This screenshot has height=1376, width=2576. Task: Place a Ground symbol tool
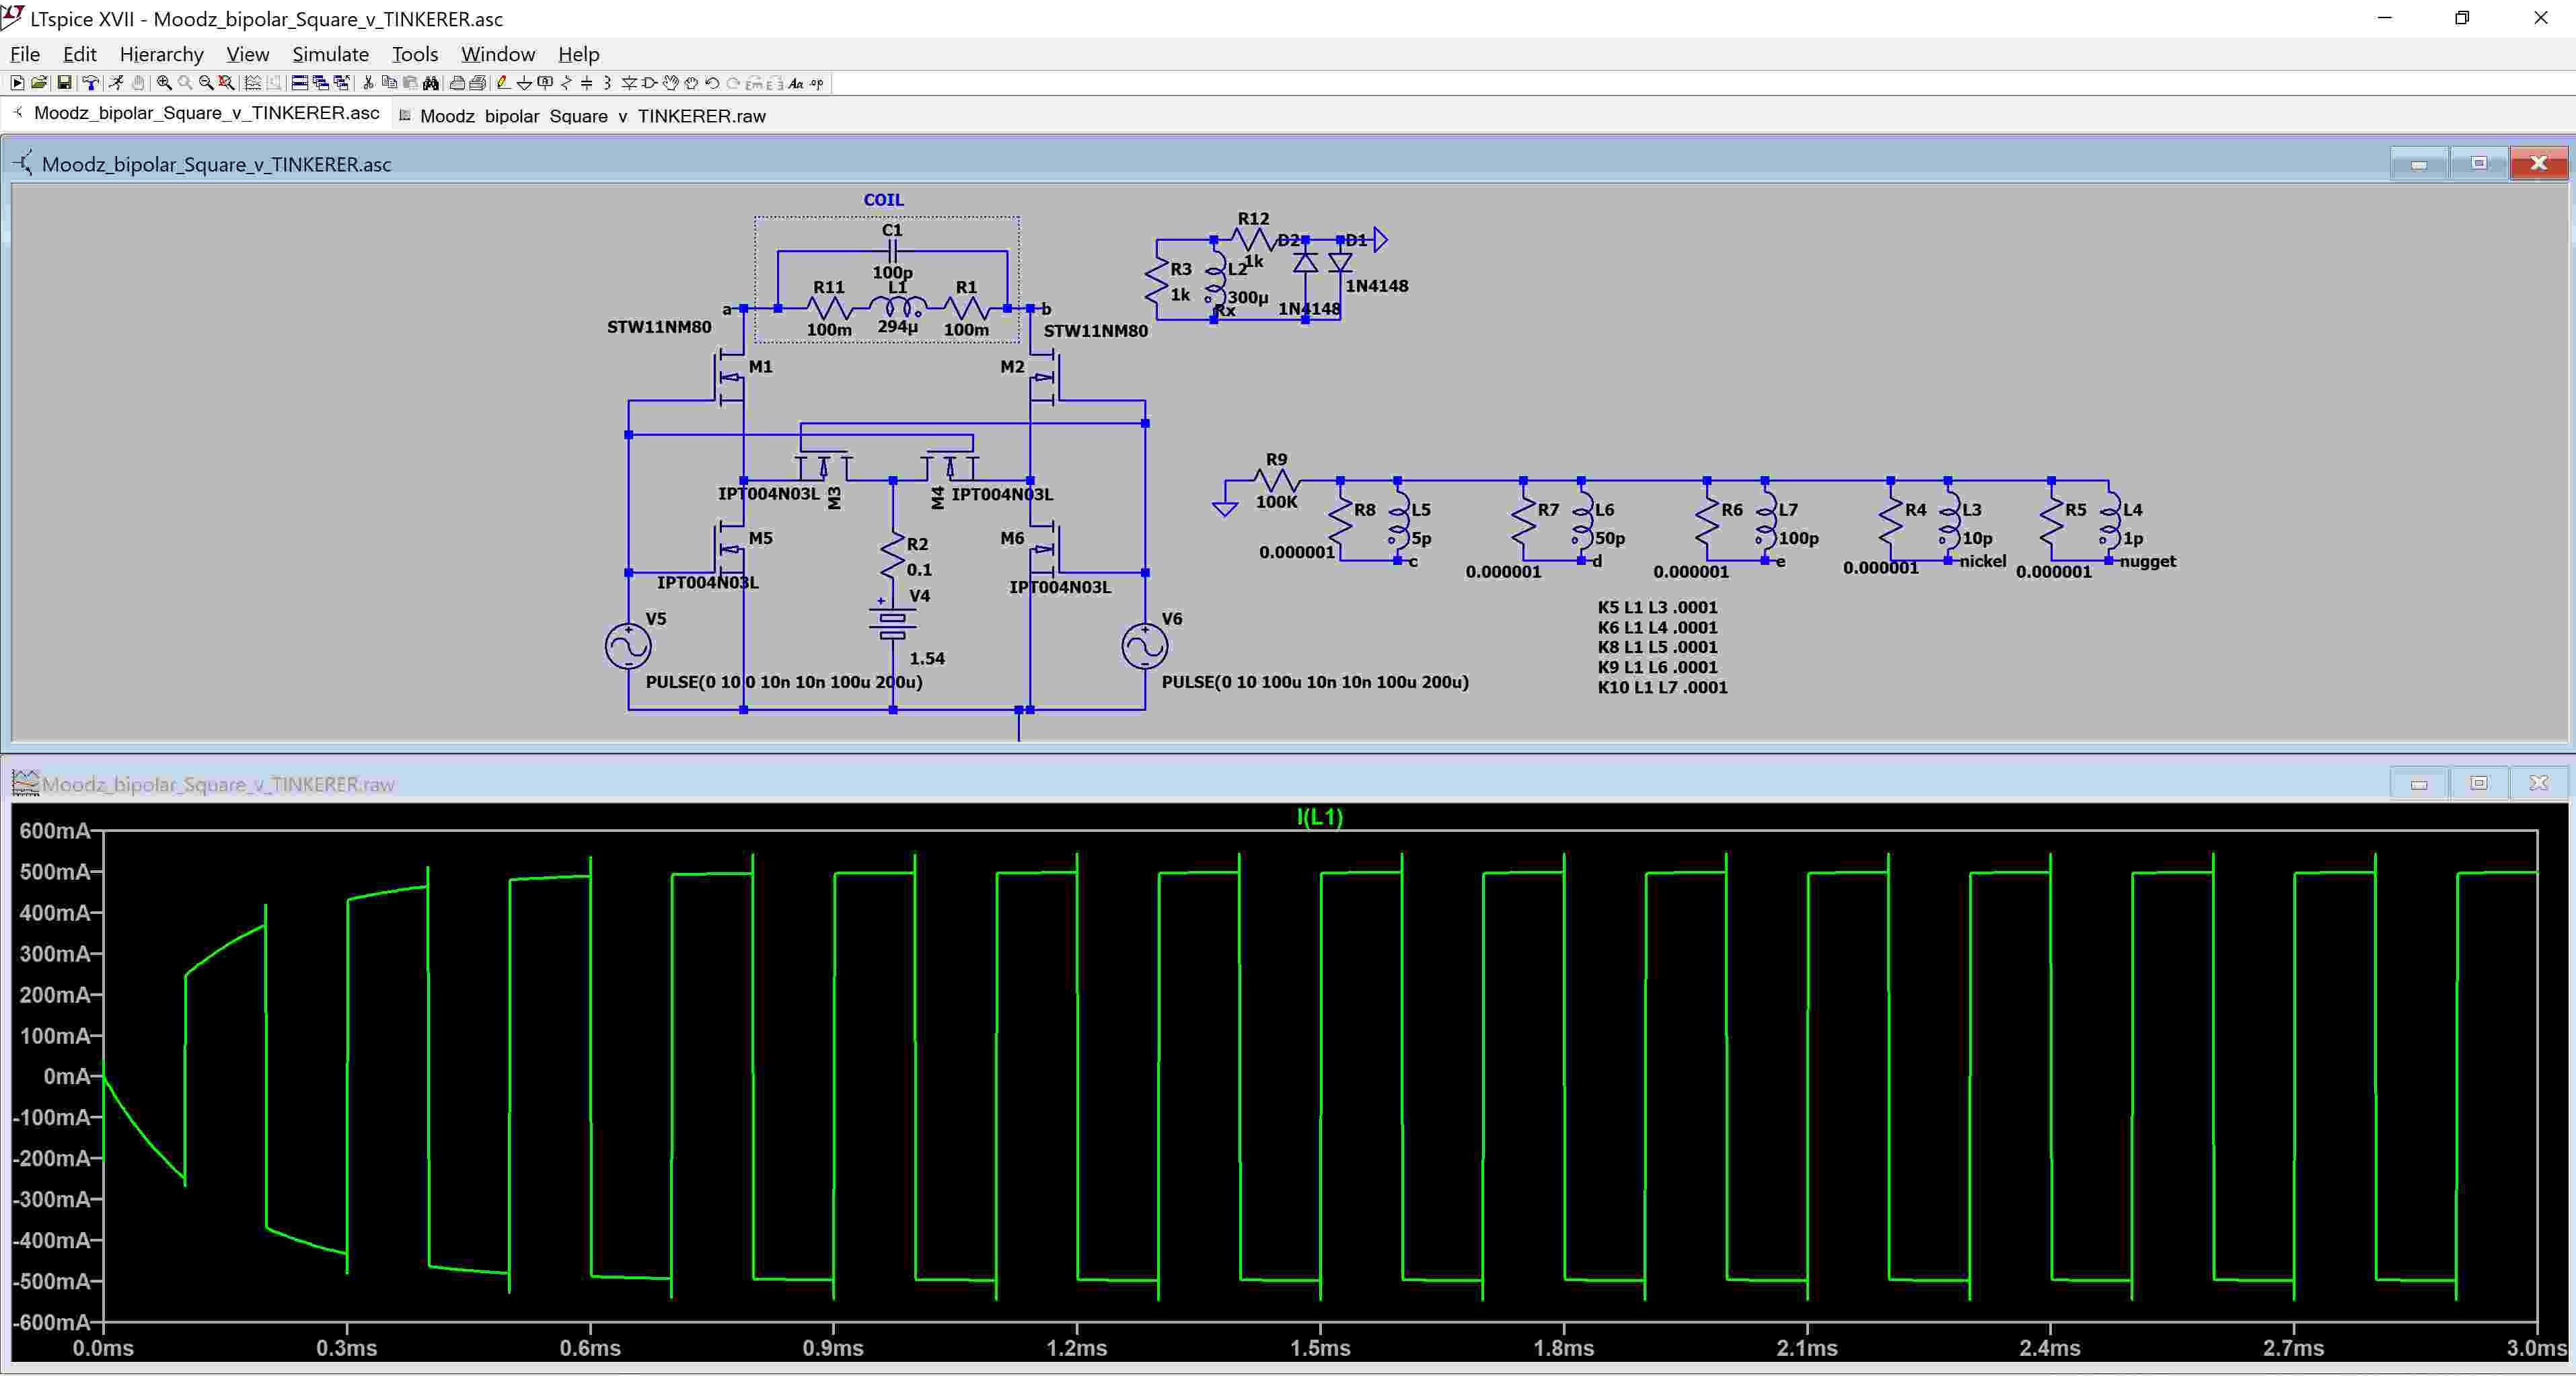pos(524,83)
